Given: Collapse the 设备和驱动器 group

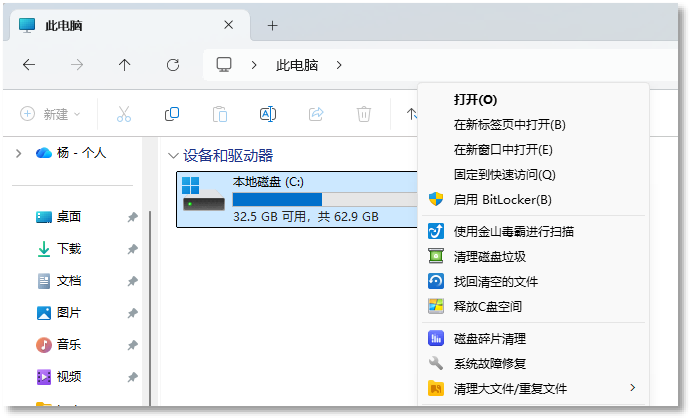Looking at the screenshot, I should click(173, 156).
